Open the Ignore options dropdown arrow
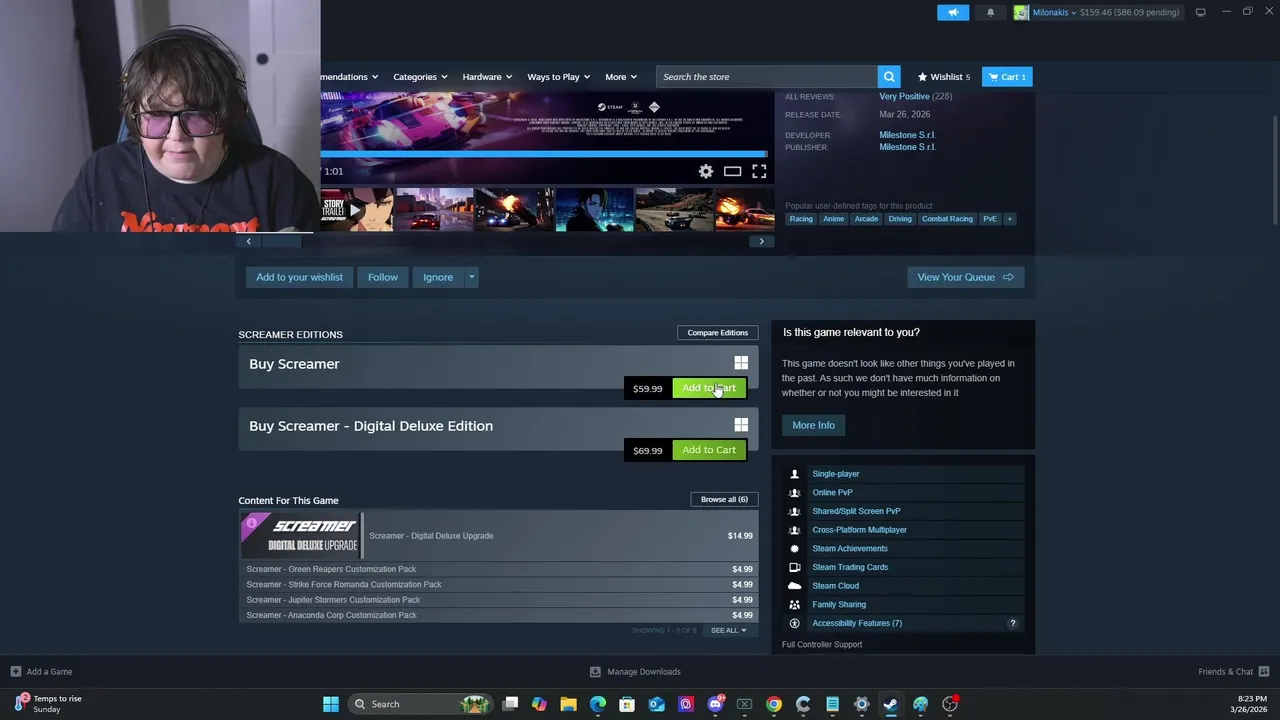This screenshot has width=1280, height=720. tap(471, 277)
